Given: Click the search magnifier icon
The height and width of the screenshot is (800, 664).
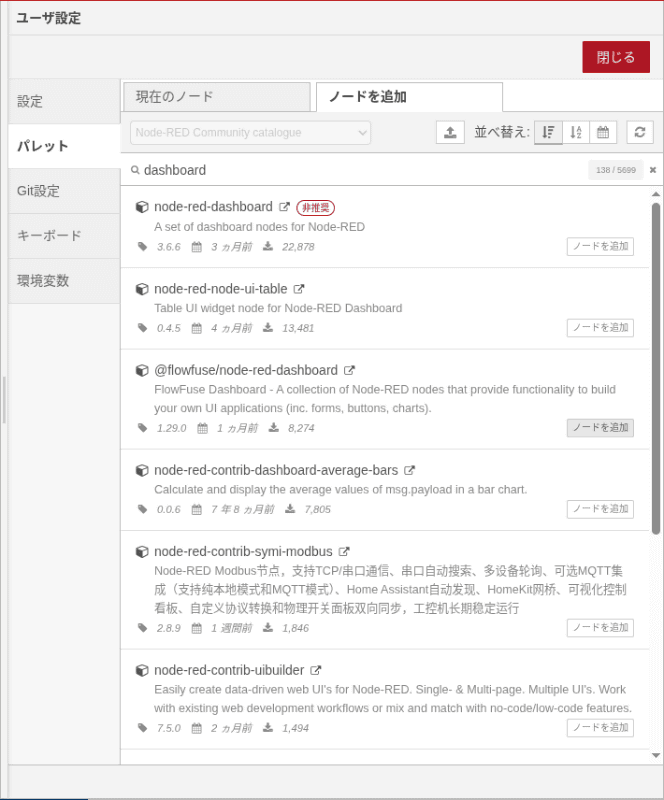Looking at the screenshot, I should point(135,170).
